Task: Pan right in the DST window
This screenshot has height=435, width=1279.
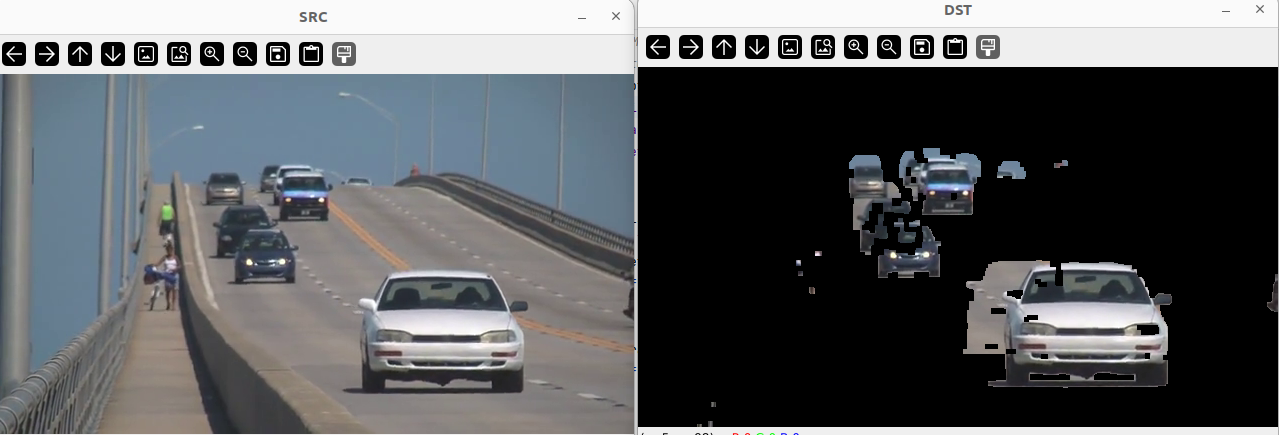Action: [691, 47]
